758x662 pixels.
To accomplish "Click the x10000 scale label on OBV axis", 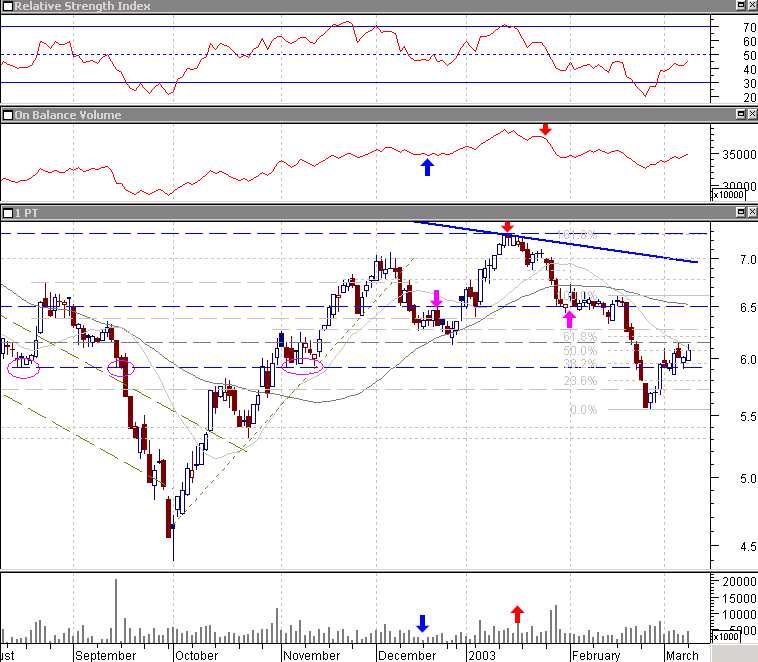I will click(728, 194).
